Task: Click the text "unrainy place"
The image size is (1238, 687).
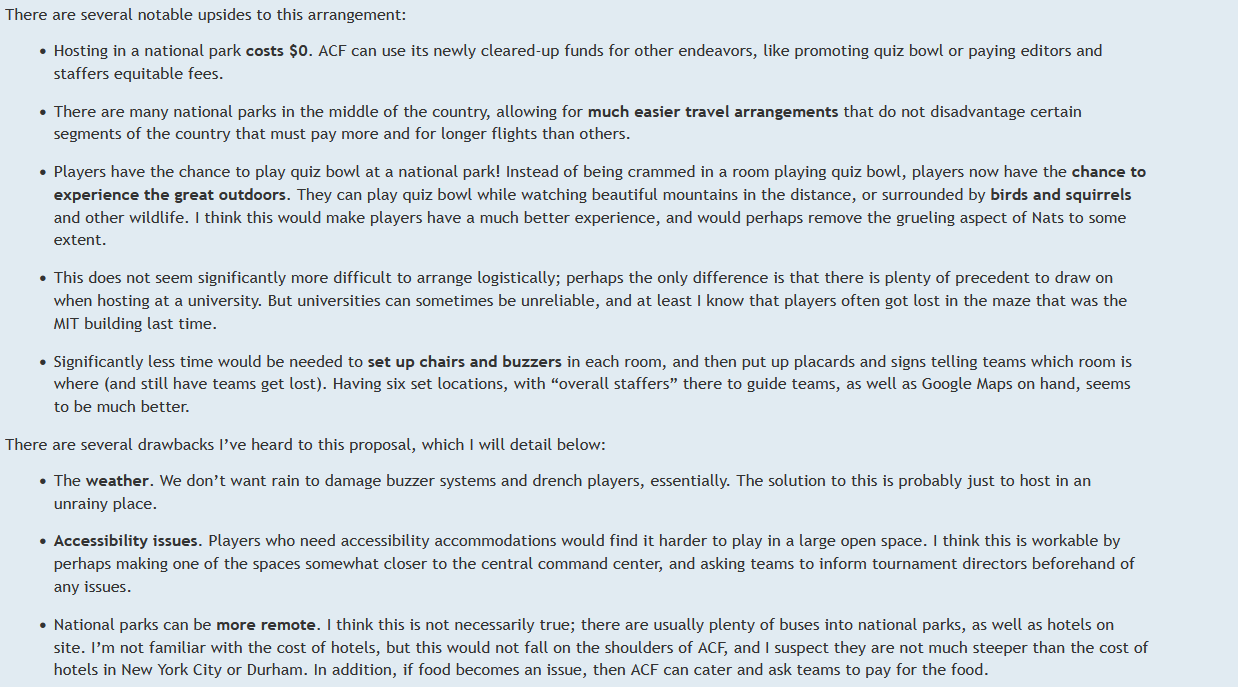Action: [x=105, y=503]
